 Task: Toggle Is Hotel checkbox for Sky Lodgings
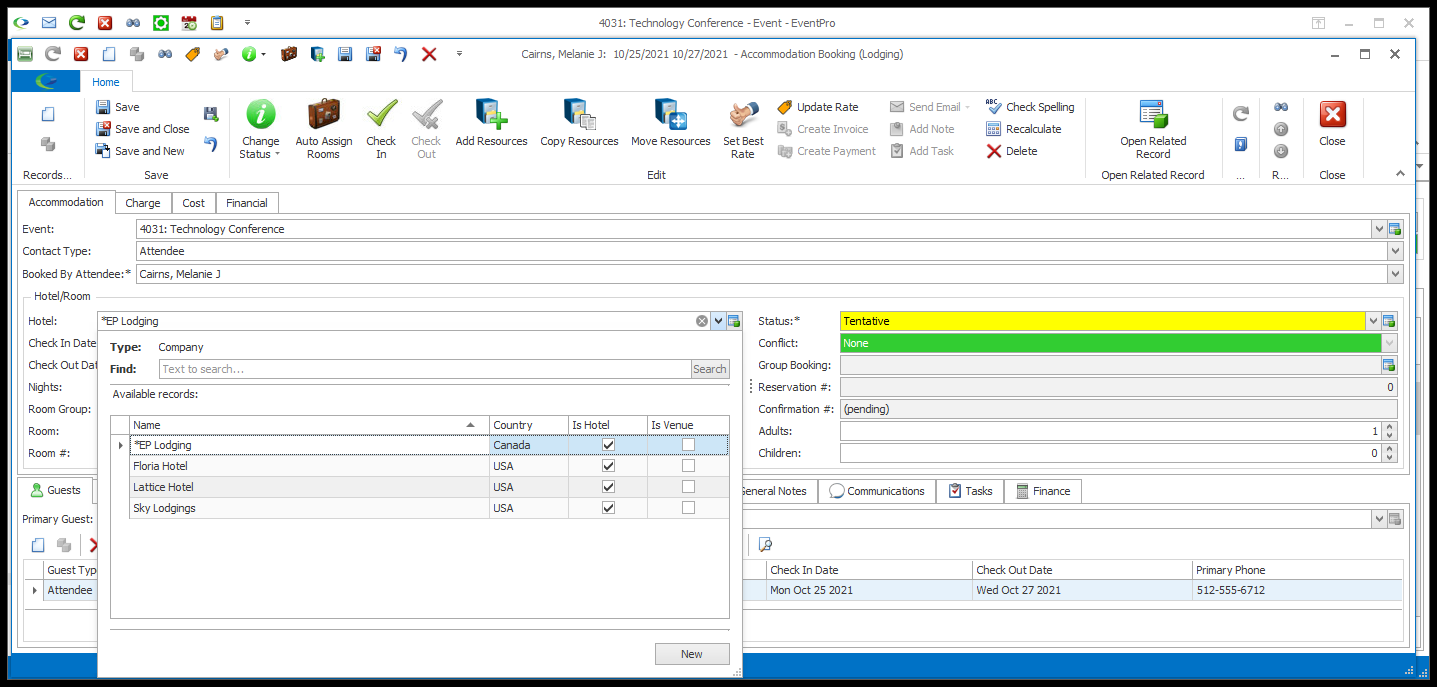click(x=608, y=508)
